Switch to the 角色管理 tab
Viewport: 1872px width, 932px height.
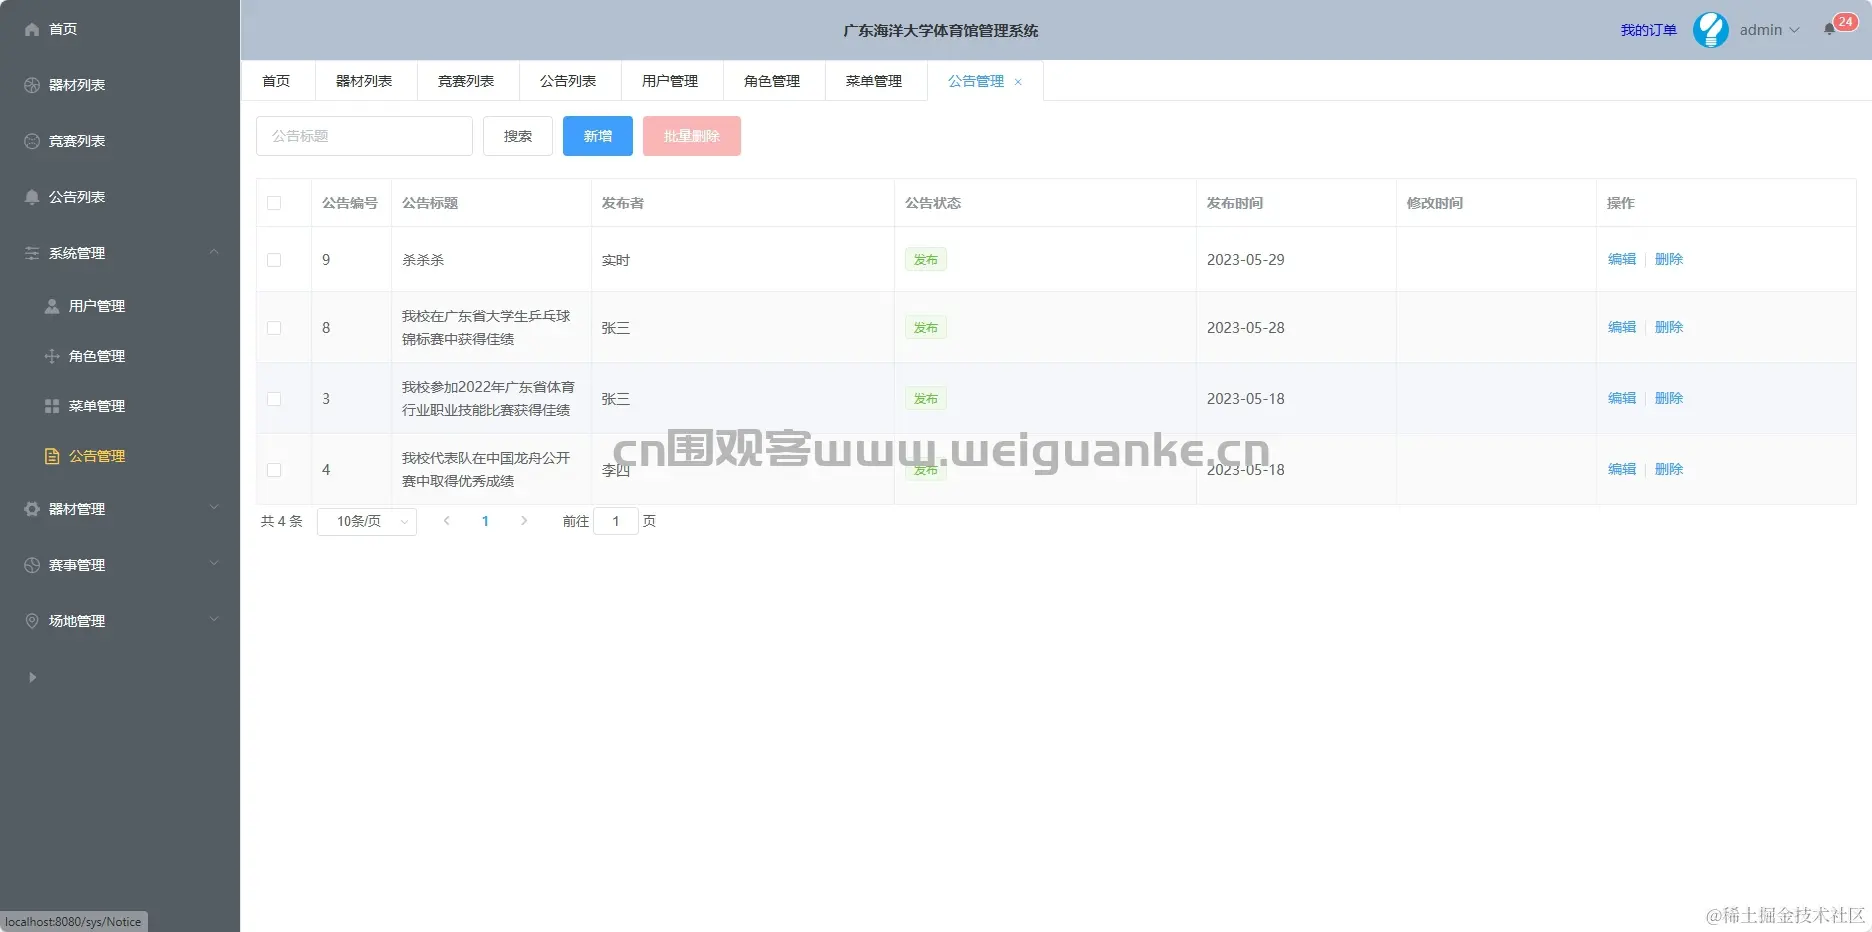772,81
